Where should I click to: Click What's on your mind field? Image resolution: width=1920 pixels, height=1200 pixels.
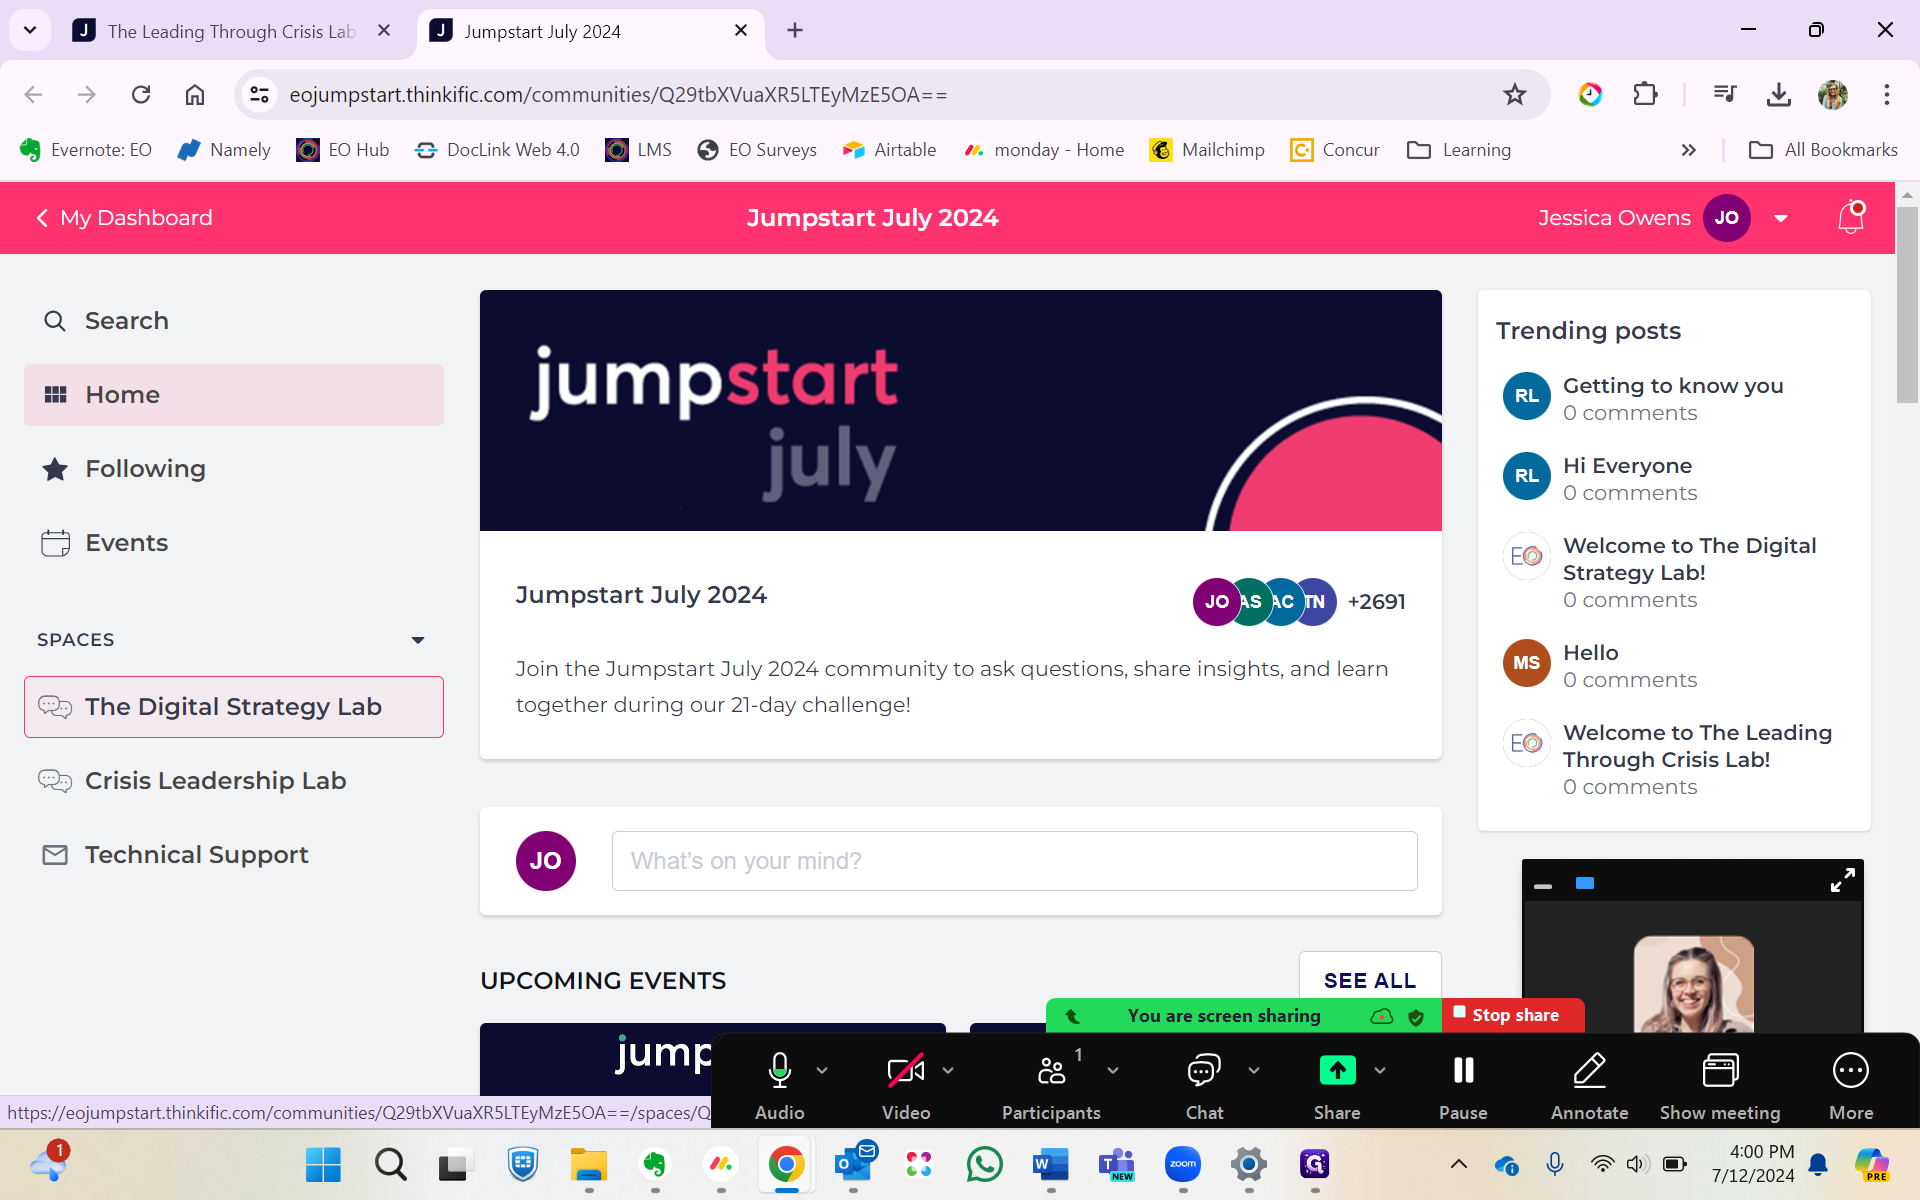tap(1014, 861)
